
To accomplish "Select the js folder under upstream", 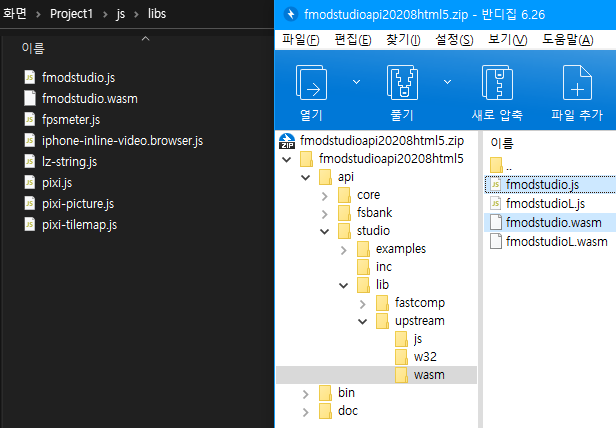I will (x=418, y=339).
